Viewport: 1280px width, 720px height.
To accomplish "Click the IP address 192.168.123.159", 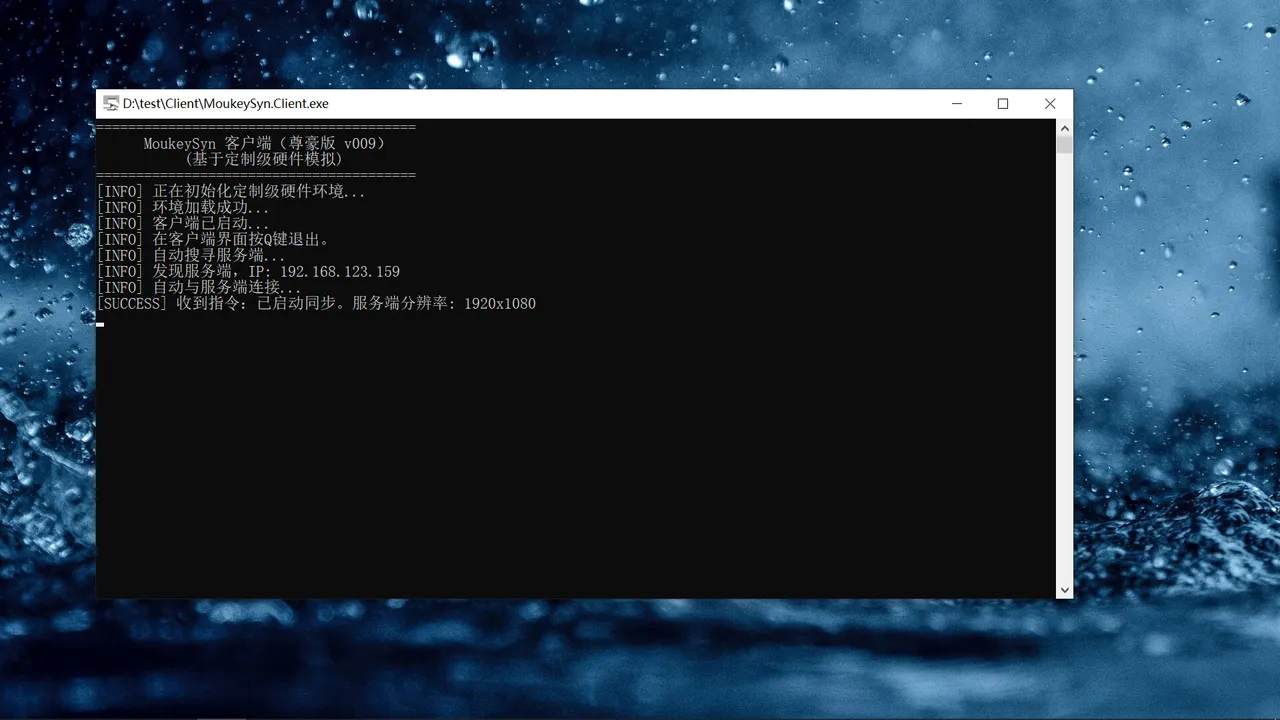I will 340,272.
